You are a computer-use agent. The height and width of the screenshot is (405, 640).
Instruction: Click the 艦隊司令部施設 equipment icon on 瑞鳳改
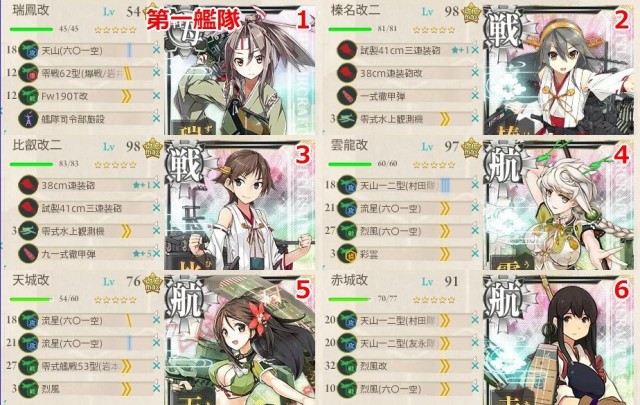click(29, 119)
